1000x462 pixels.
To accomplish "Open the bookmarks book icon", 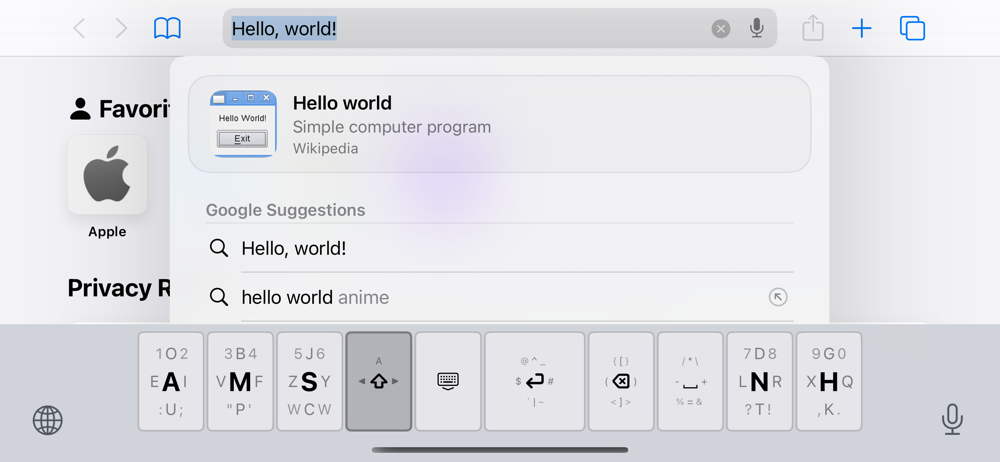I will (x=168, y=29).
